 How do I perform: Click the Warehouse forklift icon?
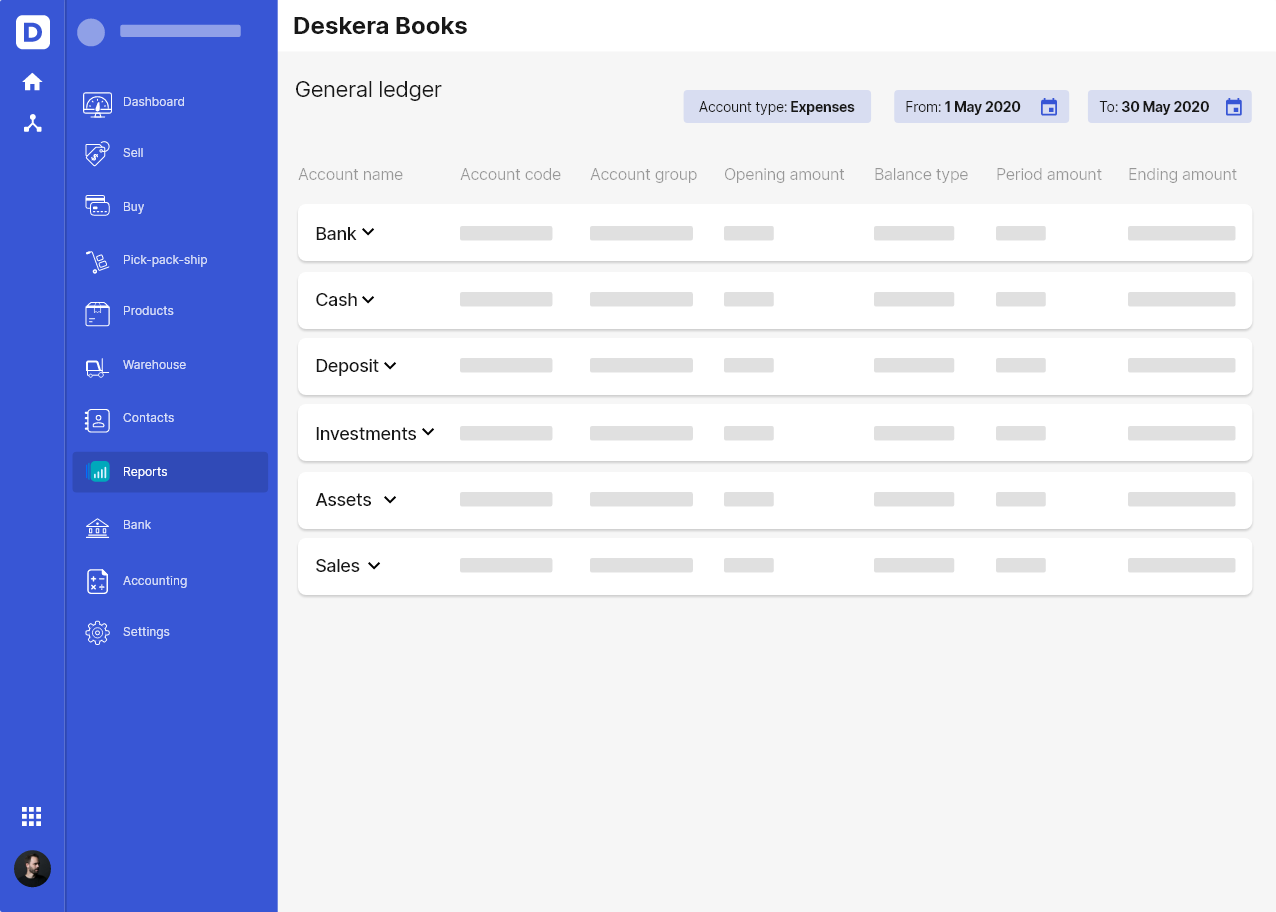pos(97,367)
